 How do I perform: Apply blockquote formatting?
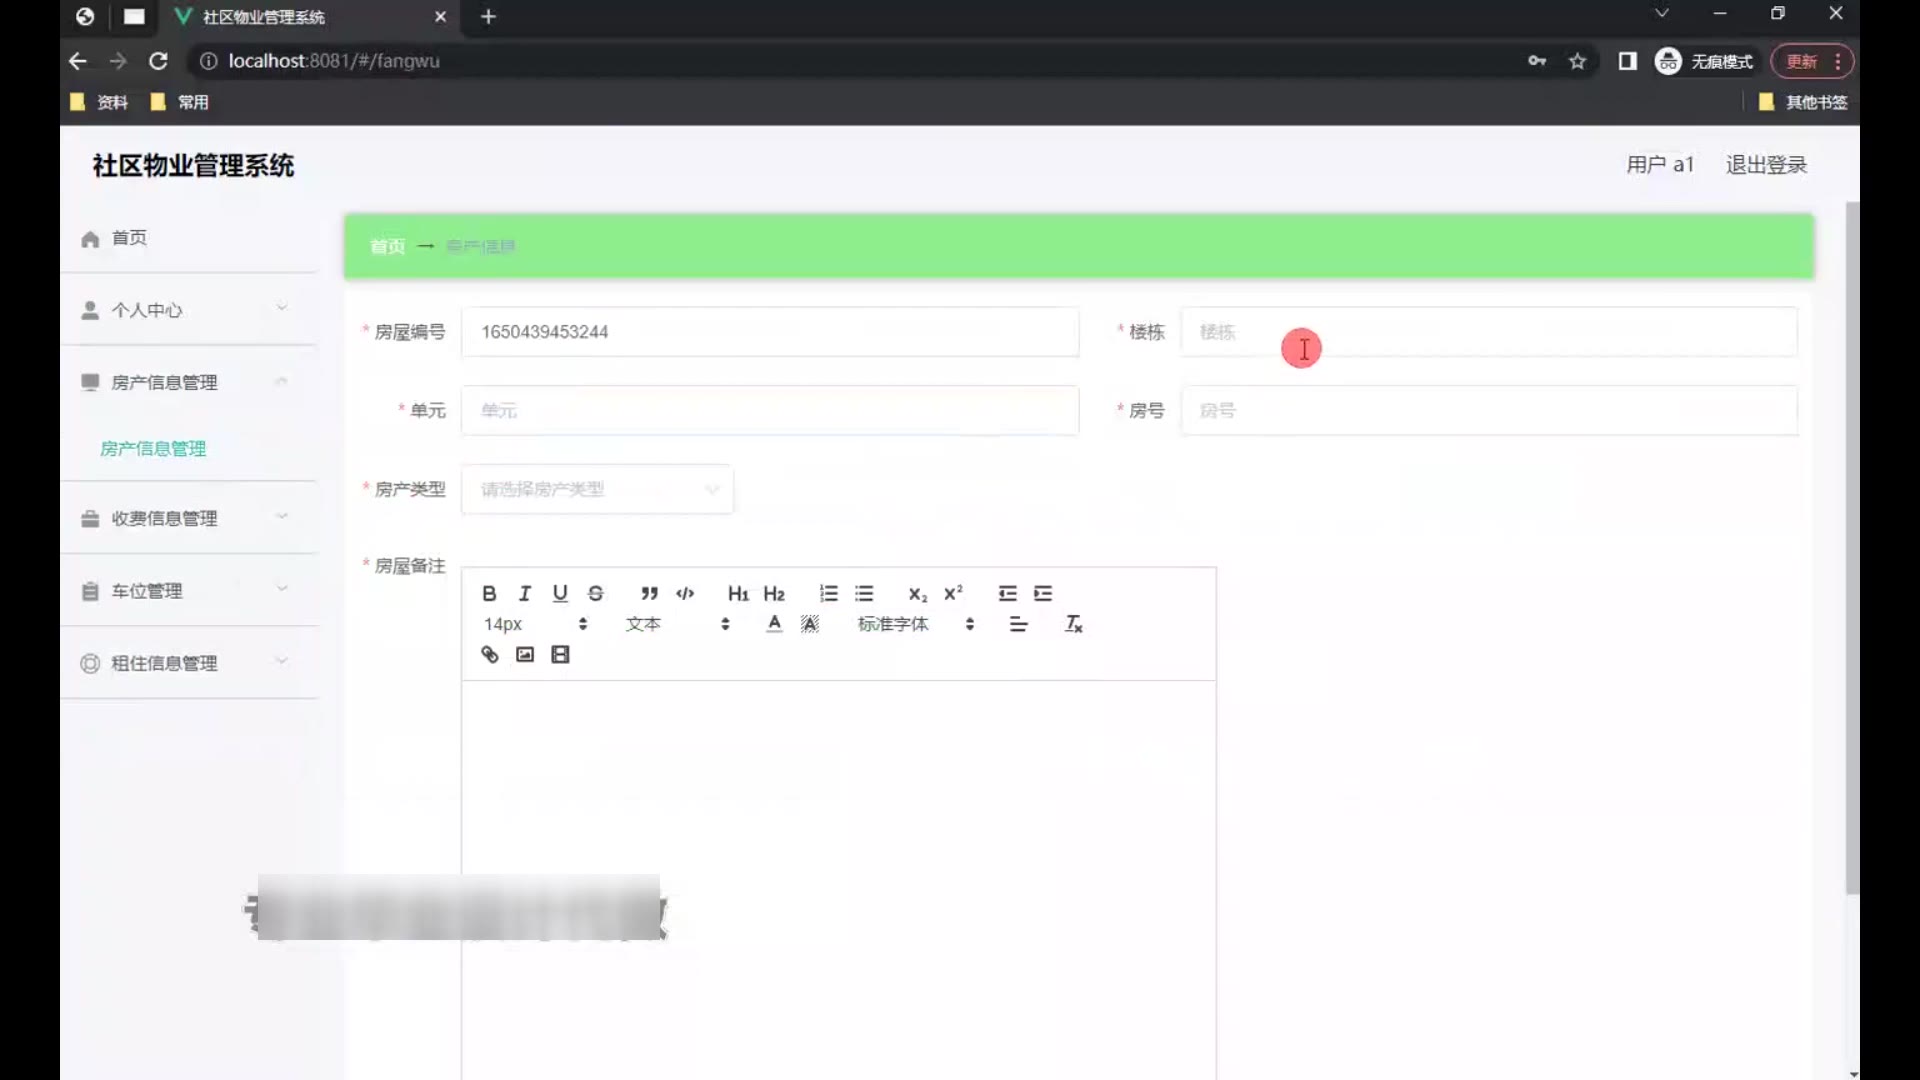[x=649, y=593]
